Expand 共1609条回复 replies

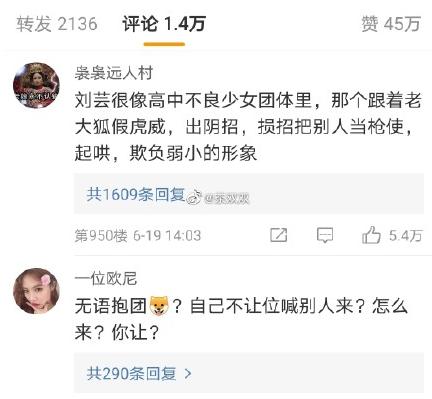135,194
